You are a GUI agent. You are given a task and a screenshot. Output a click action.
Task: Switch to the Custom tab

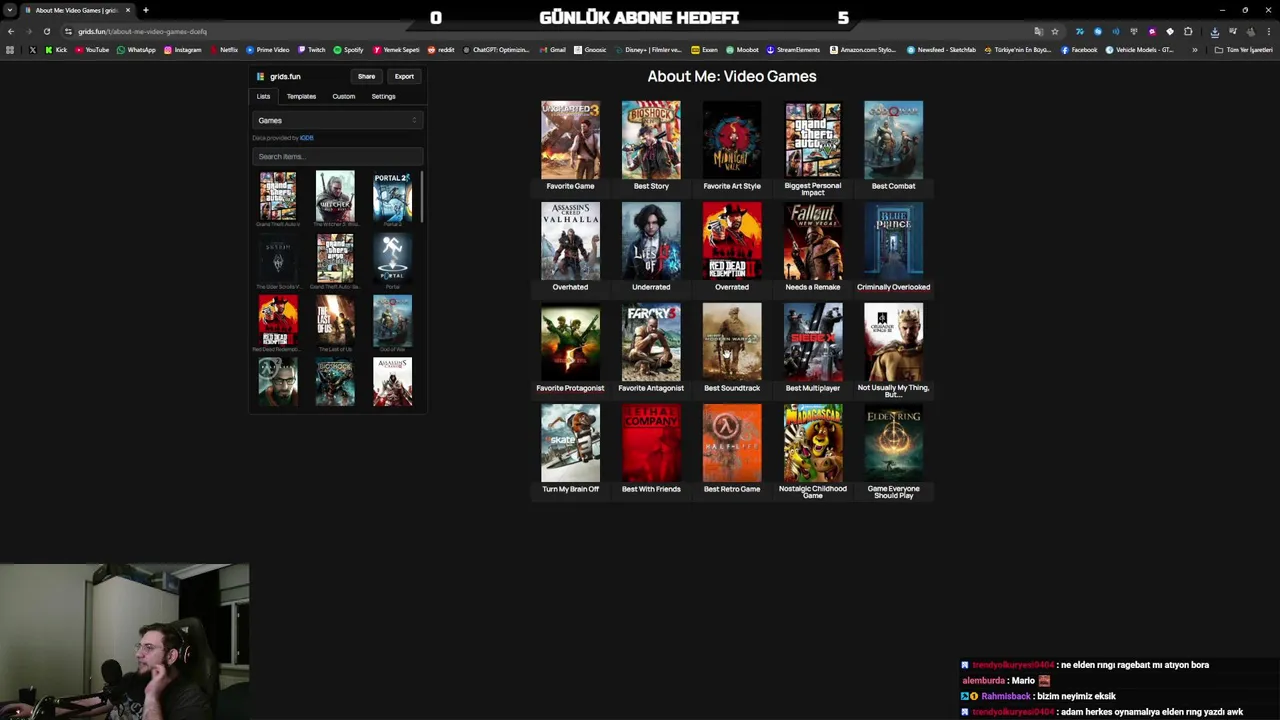(x=343, y=96)
